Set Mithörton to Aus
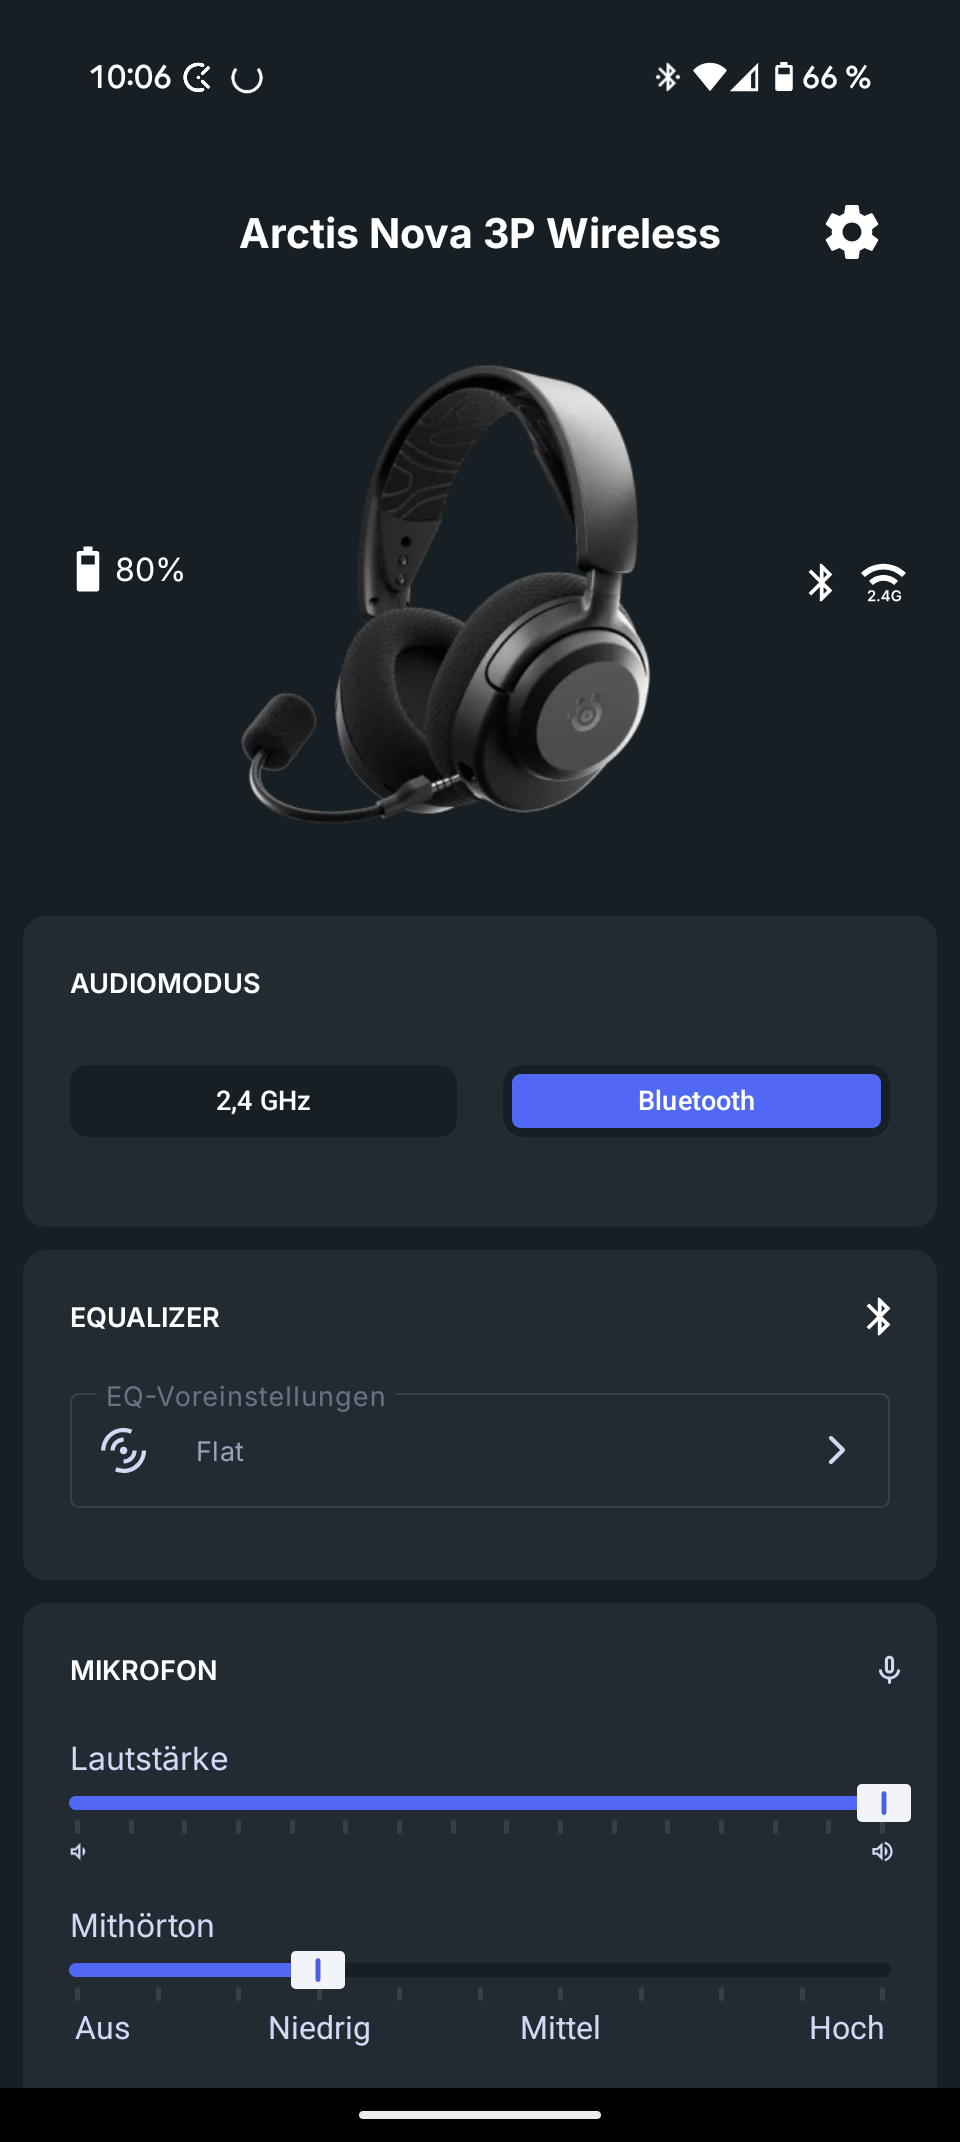The image size is (960, 2142). (x=102, y=2028)
